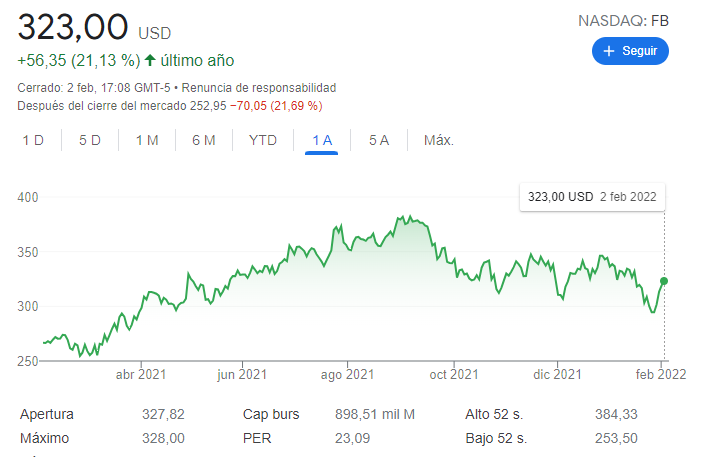Click the último año label

(197, 60)
